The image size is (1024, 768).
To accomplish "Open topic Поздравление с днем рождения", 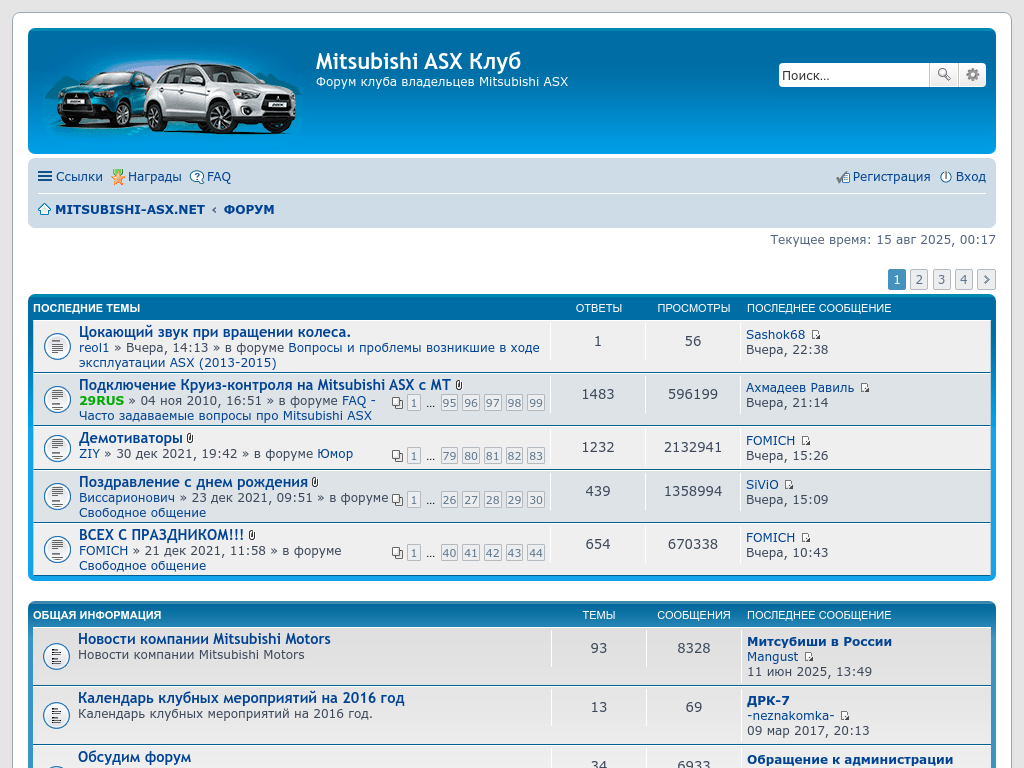I will (x=193, y=482).
